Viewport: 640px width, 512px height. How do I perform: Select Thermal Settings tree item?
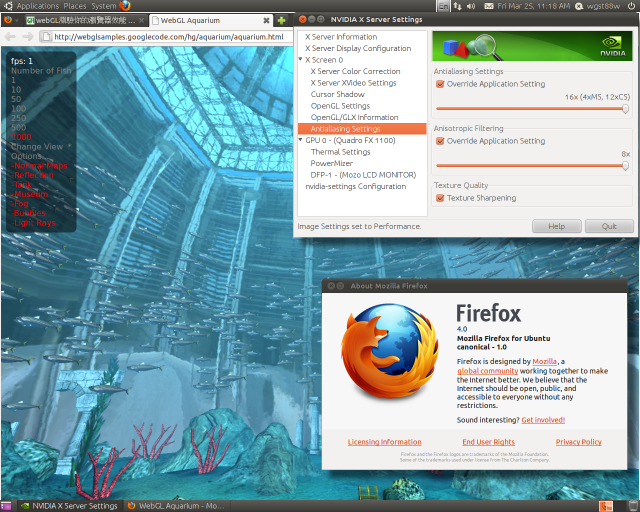340,152
